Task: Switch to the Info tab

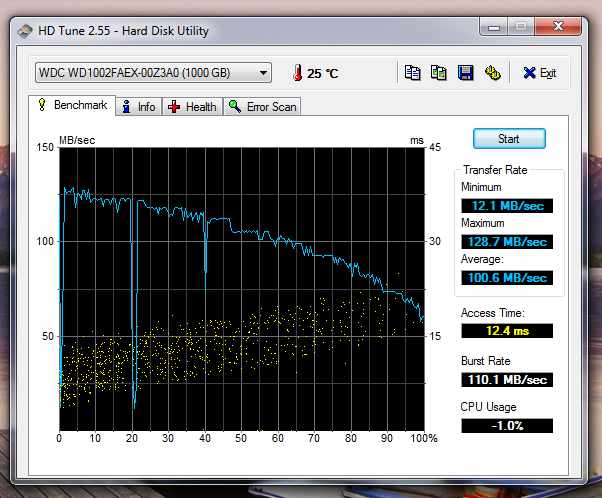Action: point(139,107)
